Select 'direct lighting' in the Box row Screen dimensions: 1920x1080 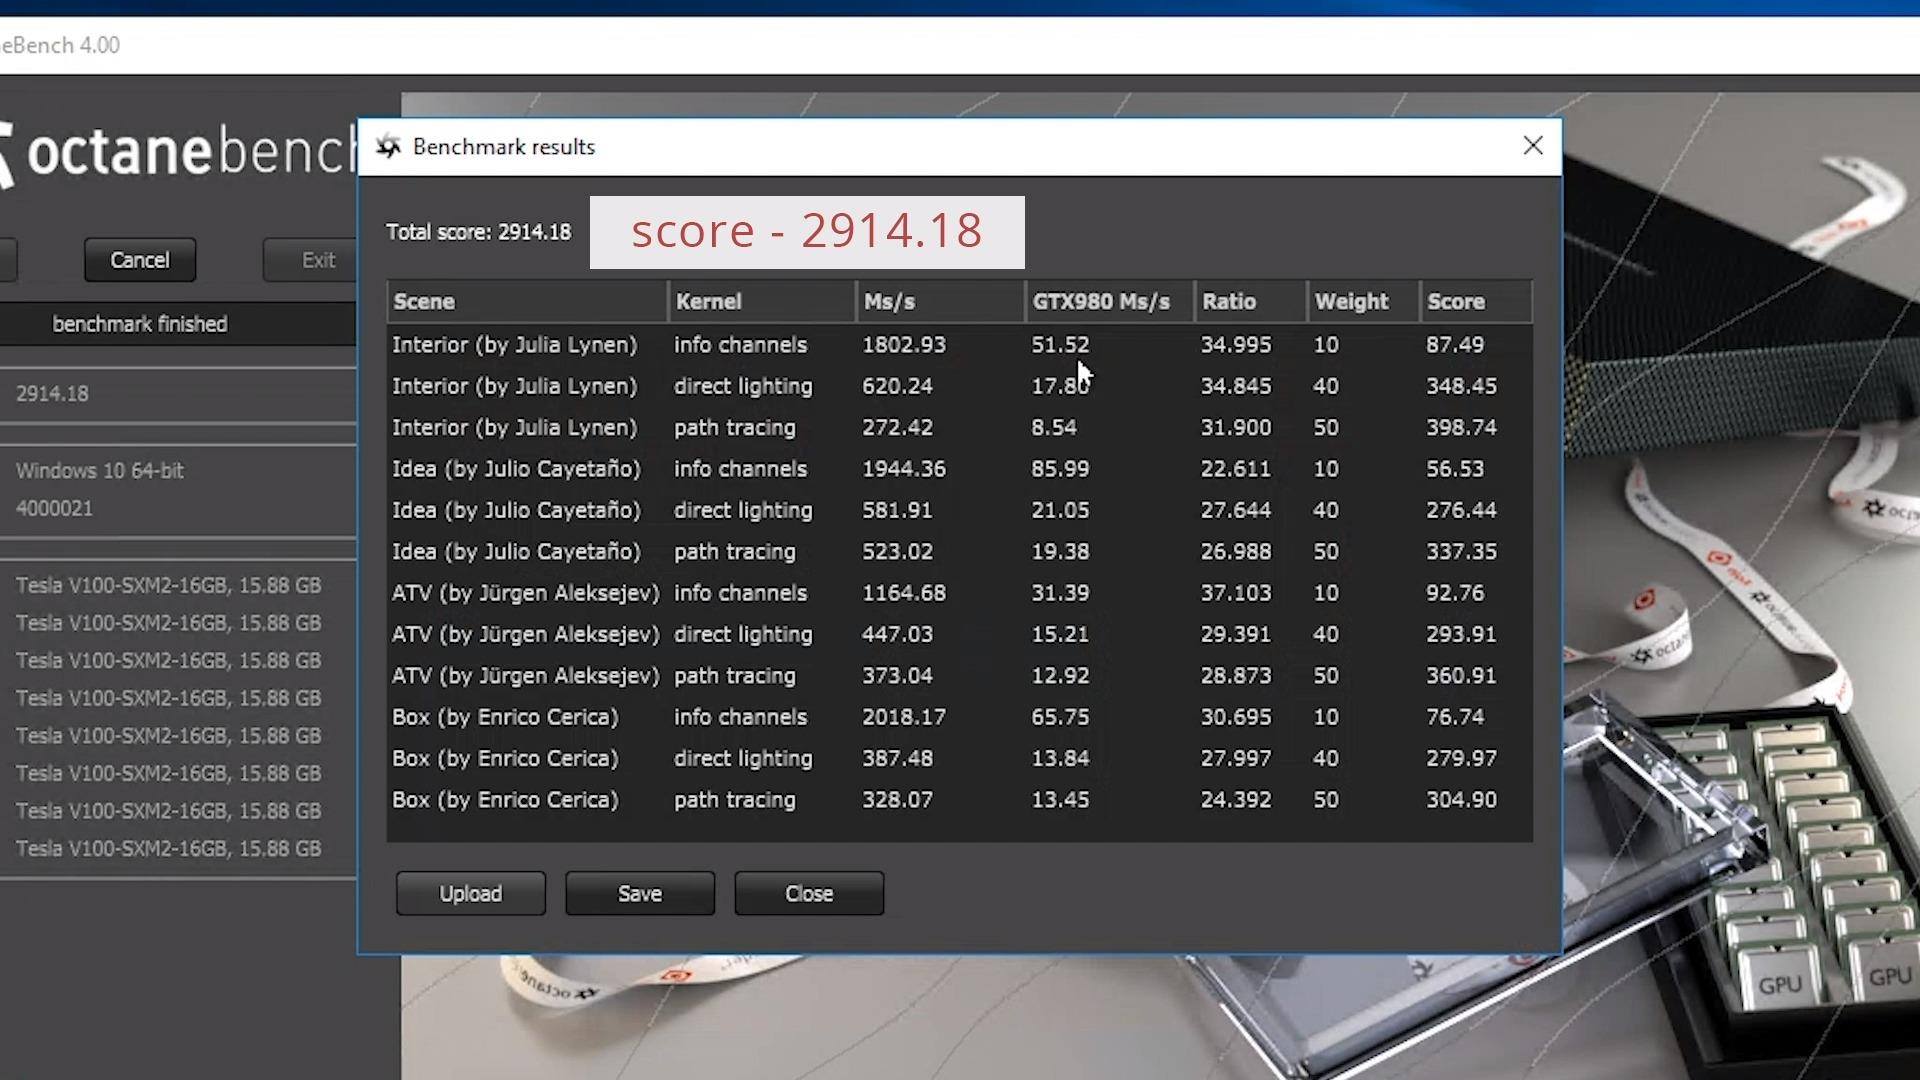(x=743, y=758)
